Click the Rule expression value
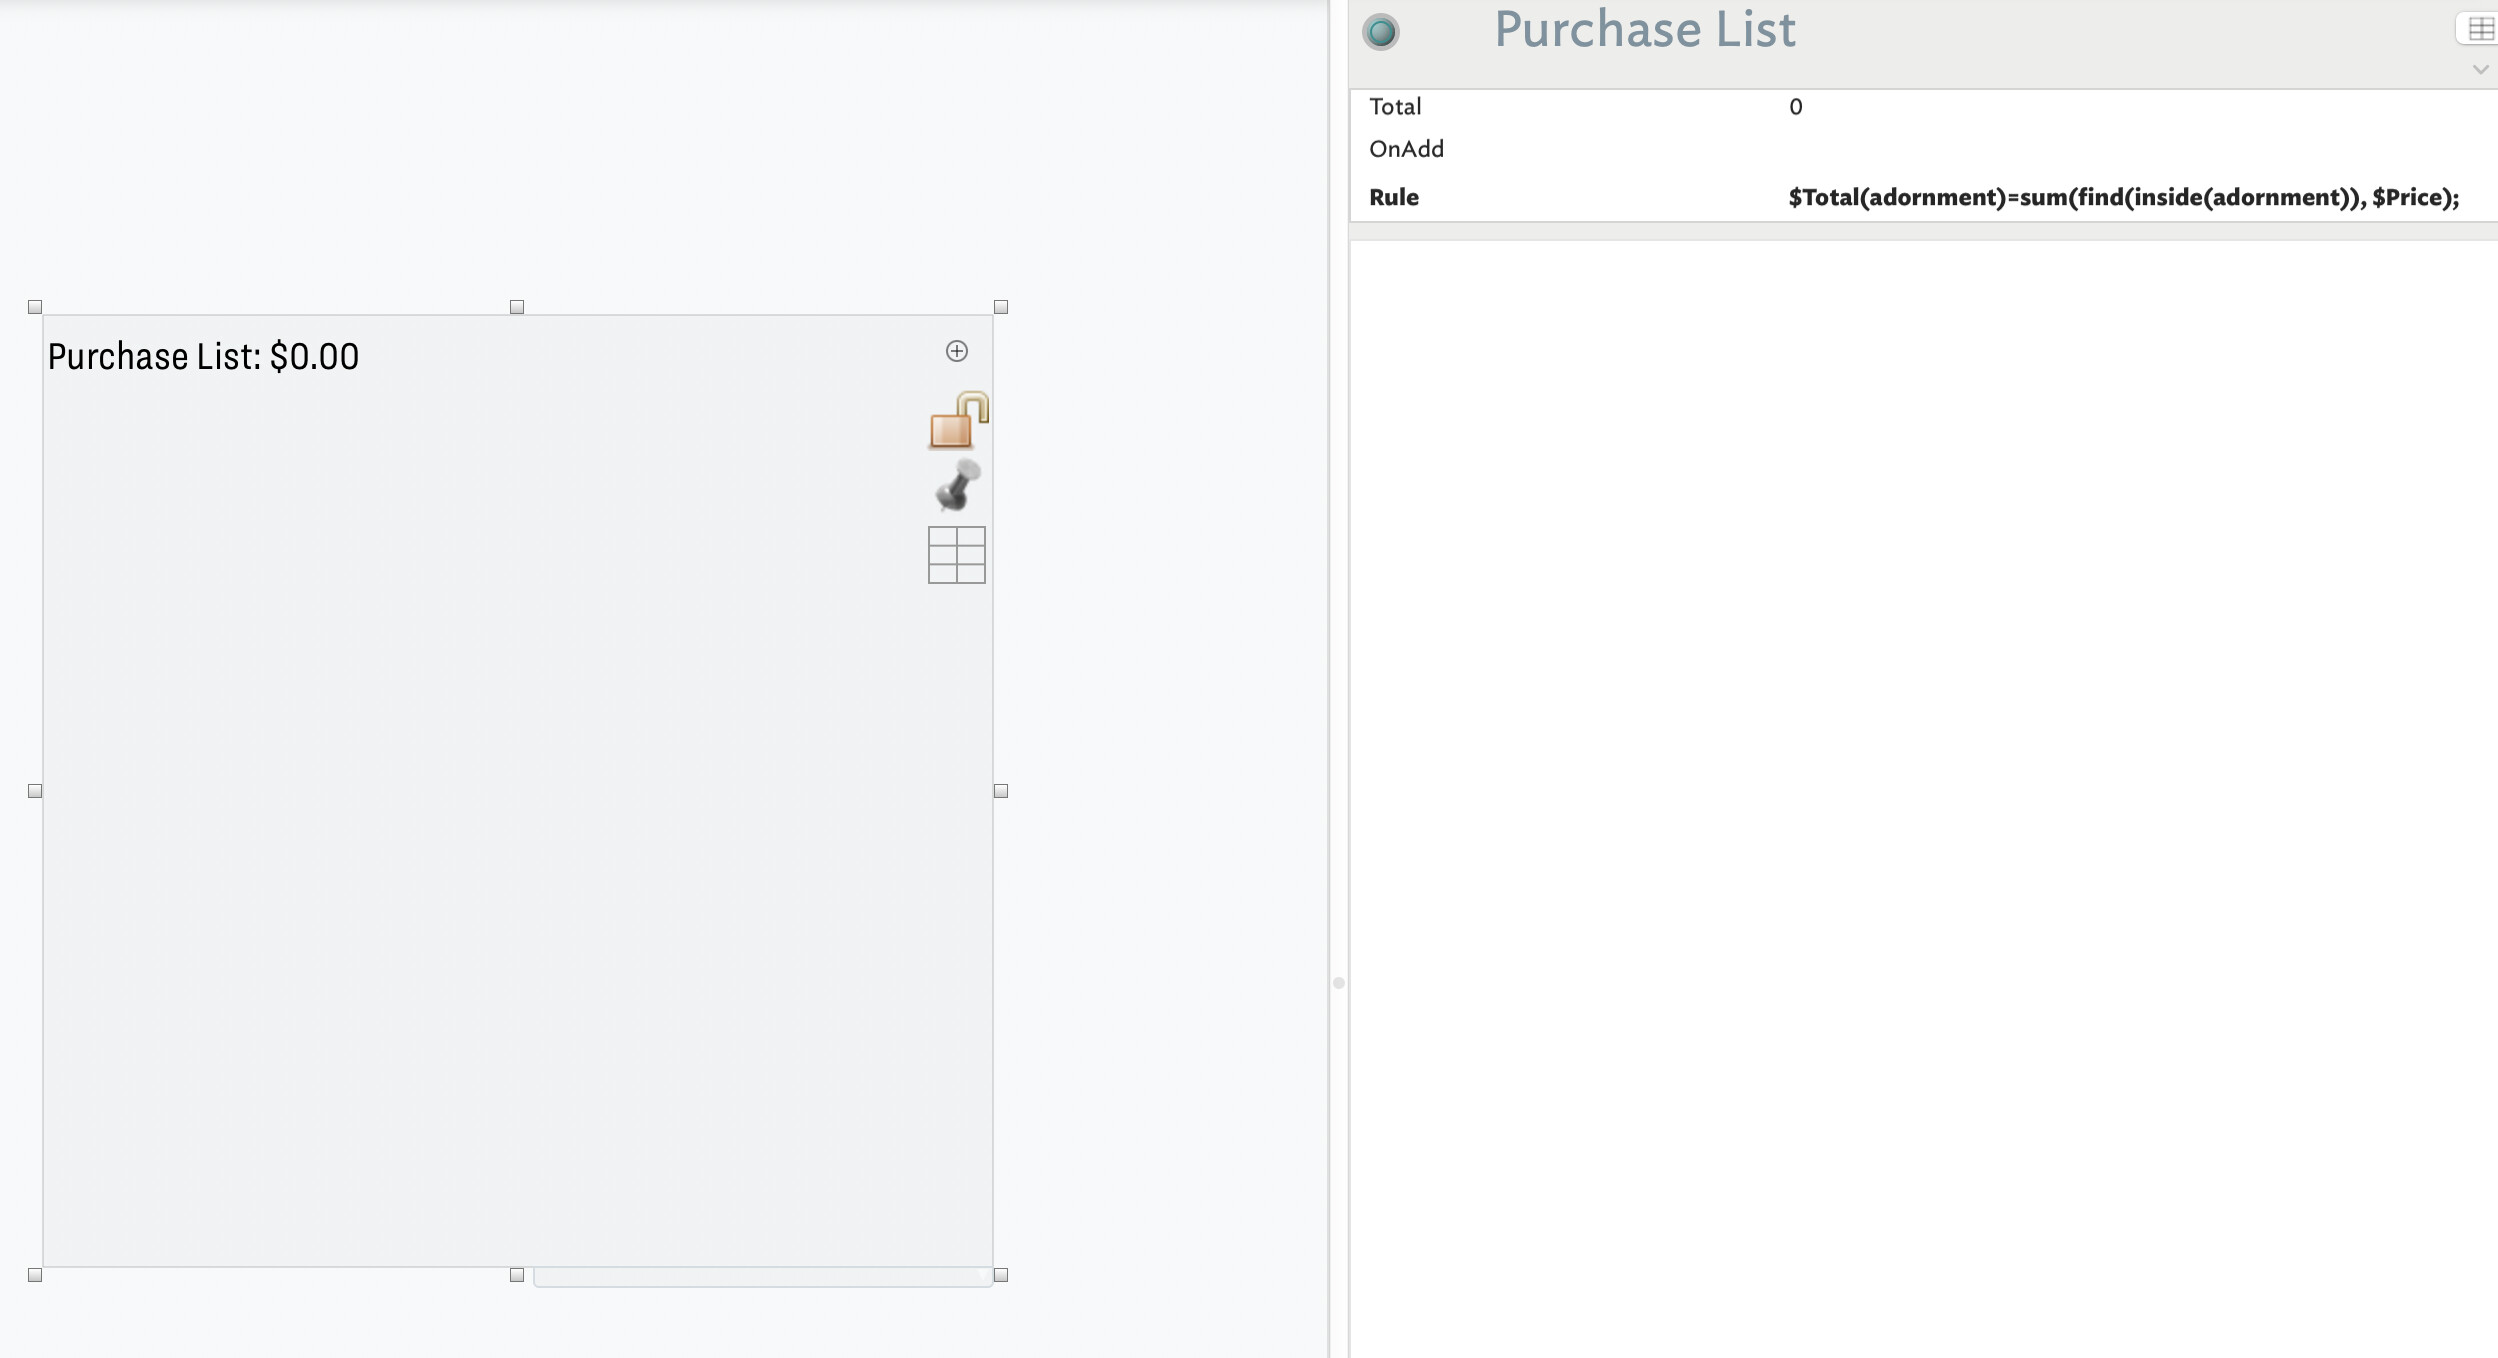Viewport: 2498px width, 1358px height. point(2122,198)
